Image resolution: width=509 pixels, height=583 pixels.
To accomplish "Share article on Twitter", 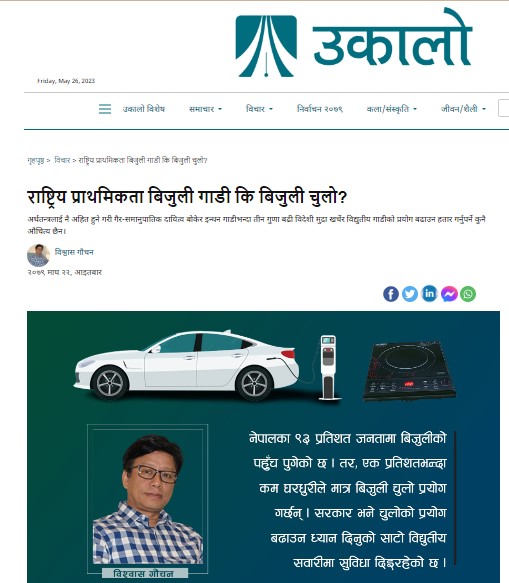I will 410,294.
